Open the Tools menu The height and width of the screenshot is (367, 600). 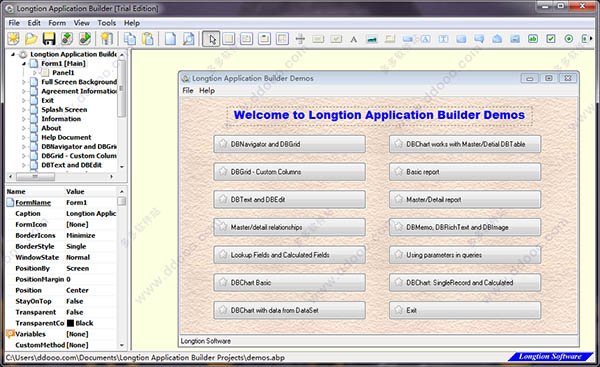tap(106, 23)
